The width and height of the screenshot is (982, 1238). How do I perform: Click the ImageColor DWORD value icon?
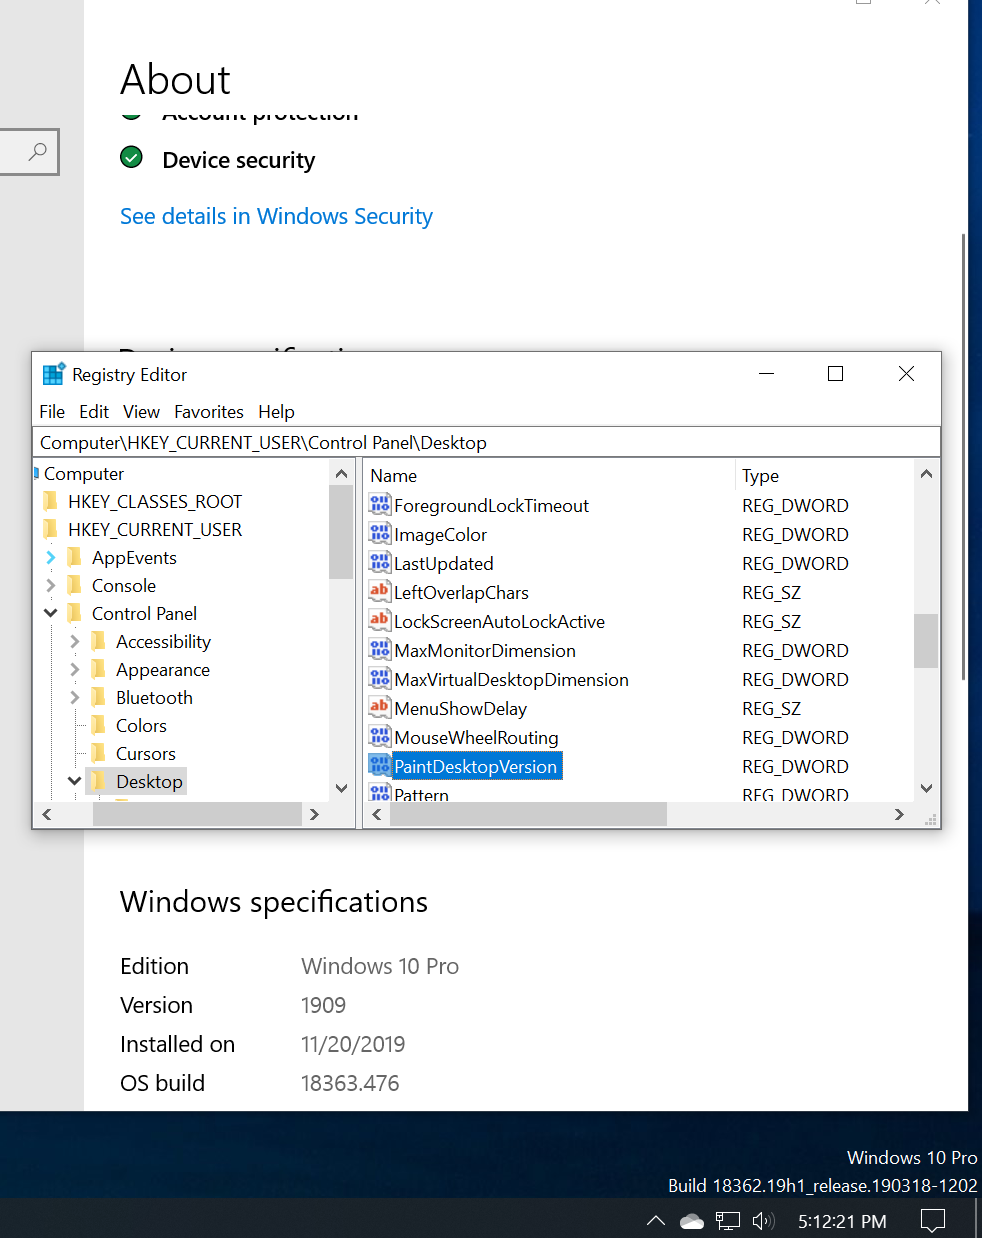tap(380, 533)
